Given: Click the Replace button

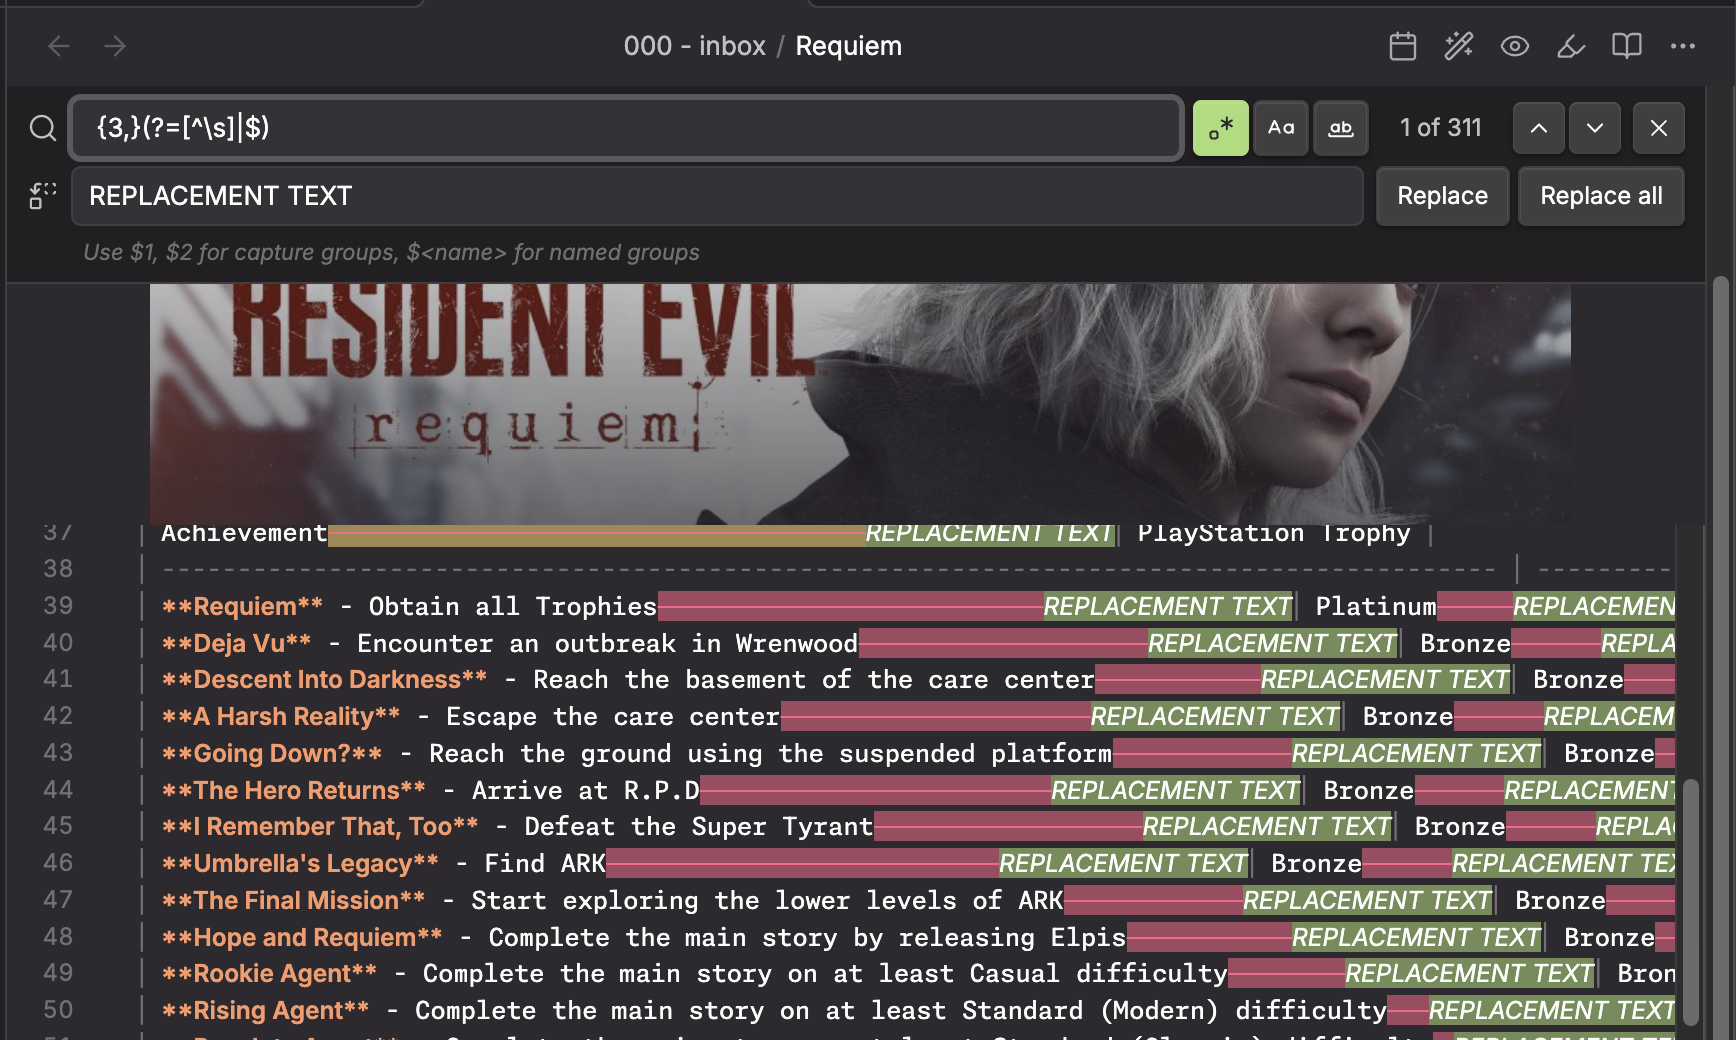Looking at the screenshot, I should 1443,196.
